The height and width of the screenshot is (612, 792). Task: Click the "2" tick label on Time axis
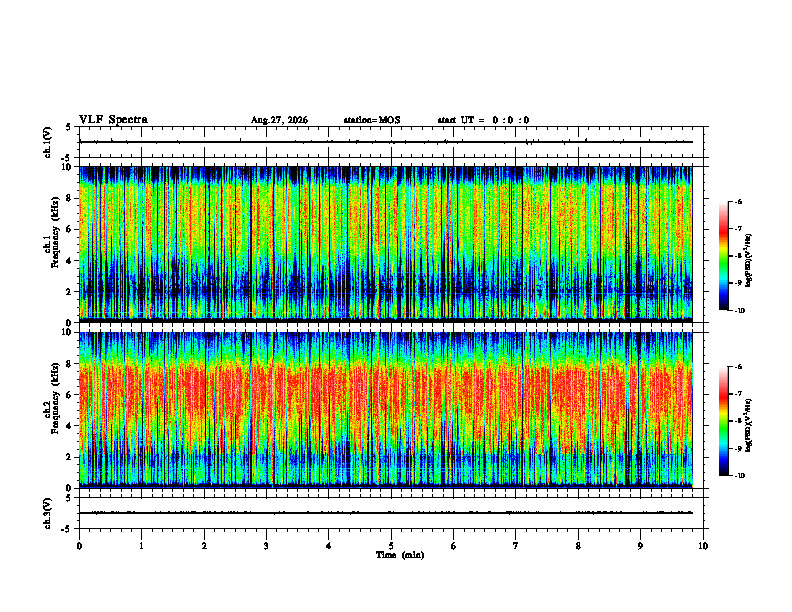click(204, 546)
